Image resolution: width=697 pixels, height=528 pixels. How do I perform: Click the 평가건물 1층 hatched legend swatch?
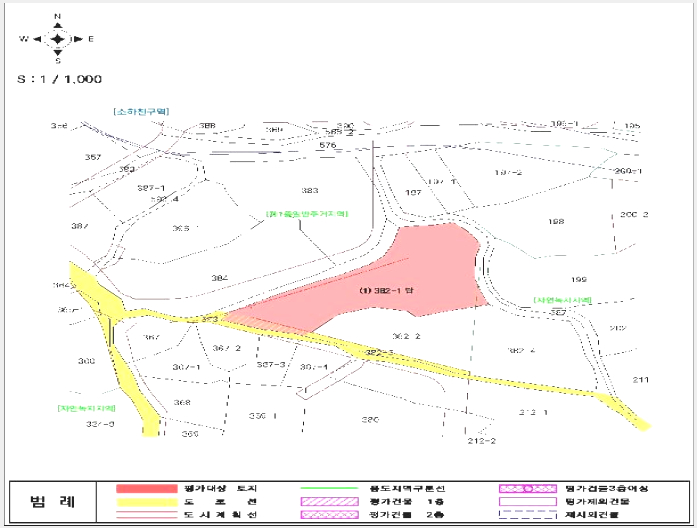coord(329,502)
